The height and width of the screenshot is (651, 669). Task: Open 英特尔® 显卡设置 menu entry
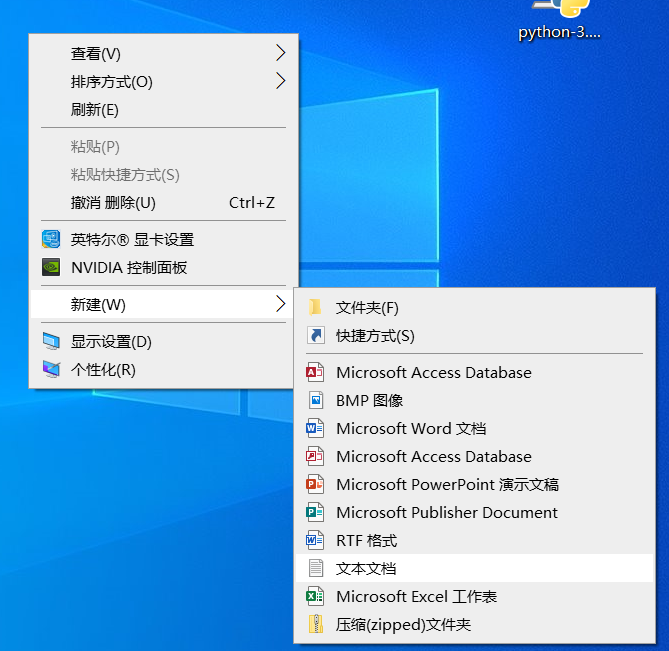point(163,239)
